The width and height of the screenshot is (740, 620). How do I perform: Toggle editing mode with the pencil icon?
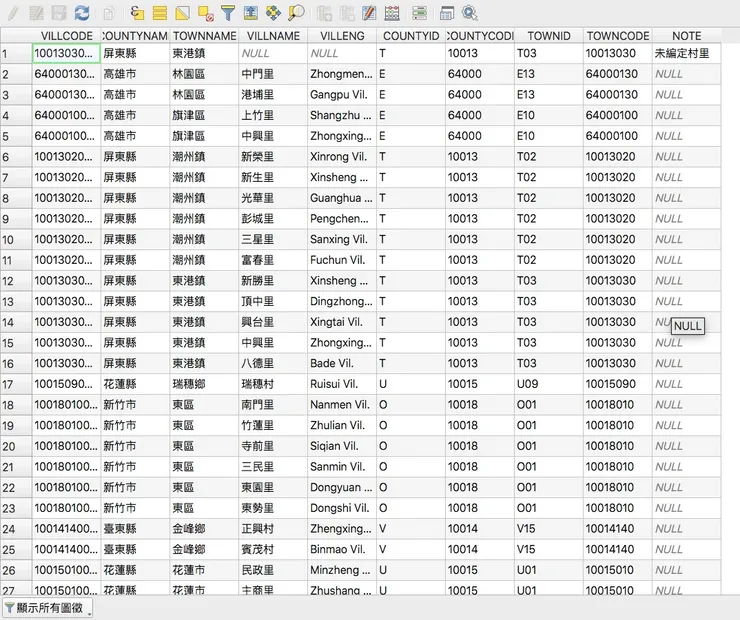pyautogui.click(x=13, y=13)
